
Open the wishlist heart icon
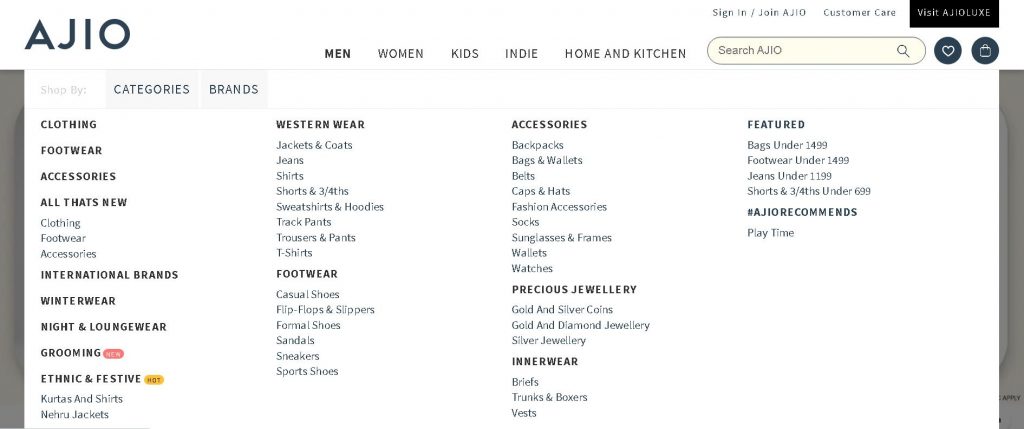(x=948, y=51)
